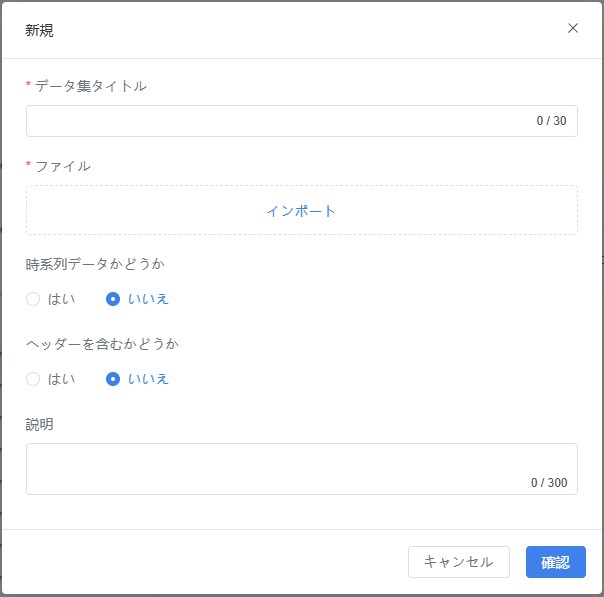Click the ヘッダーを含むかどうか label
Screen dimensions: 604x597
point(102,344)
